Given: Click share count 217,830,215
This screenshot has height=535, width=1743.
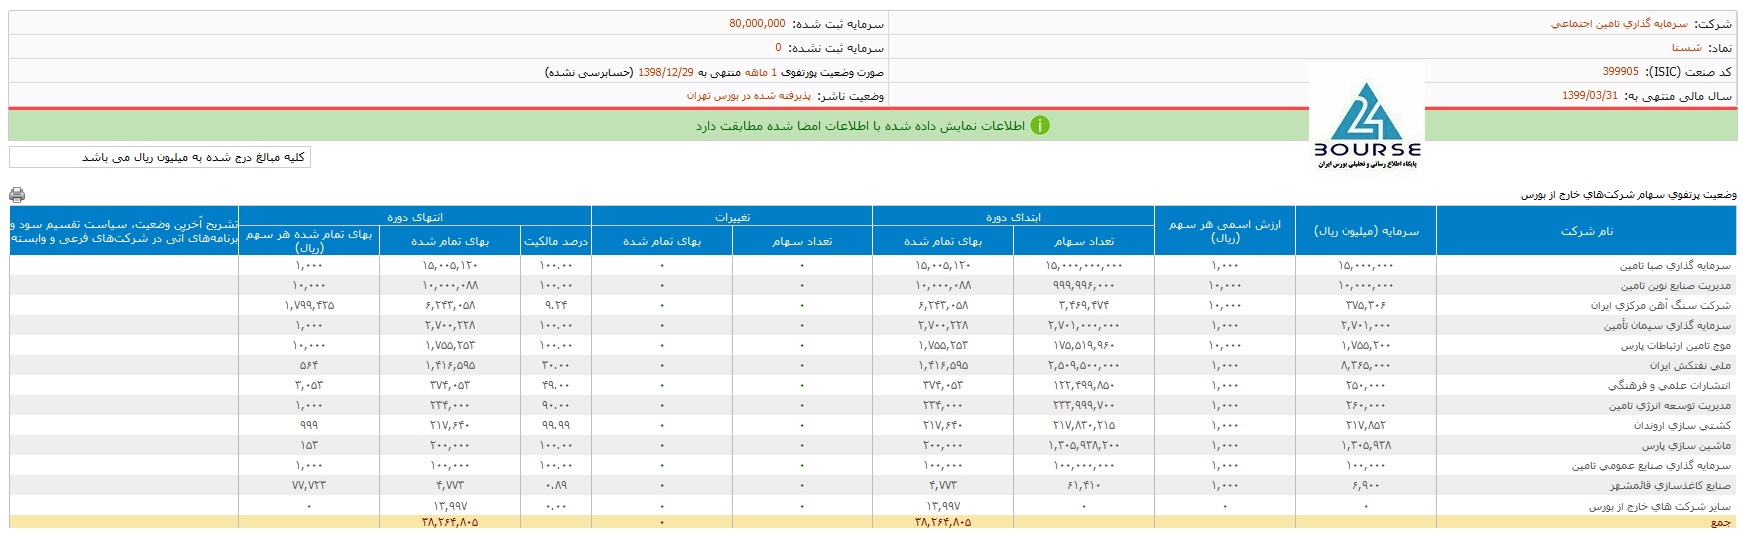Looking at the screenshot, I should 1084,425.
